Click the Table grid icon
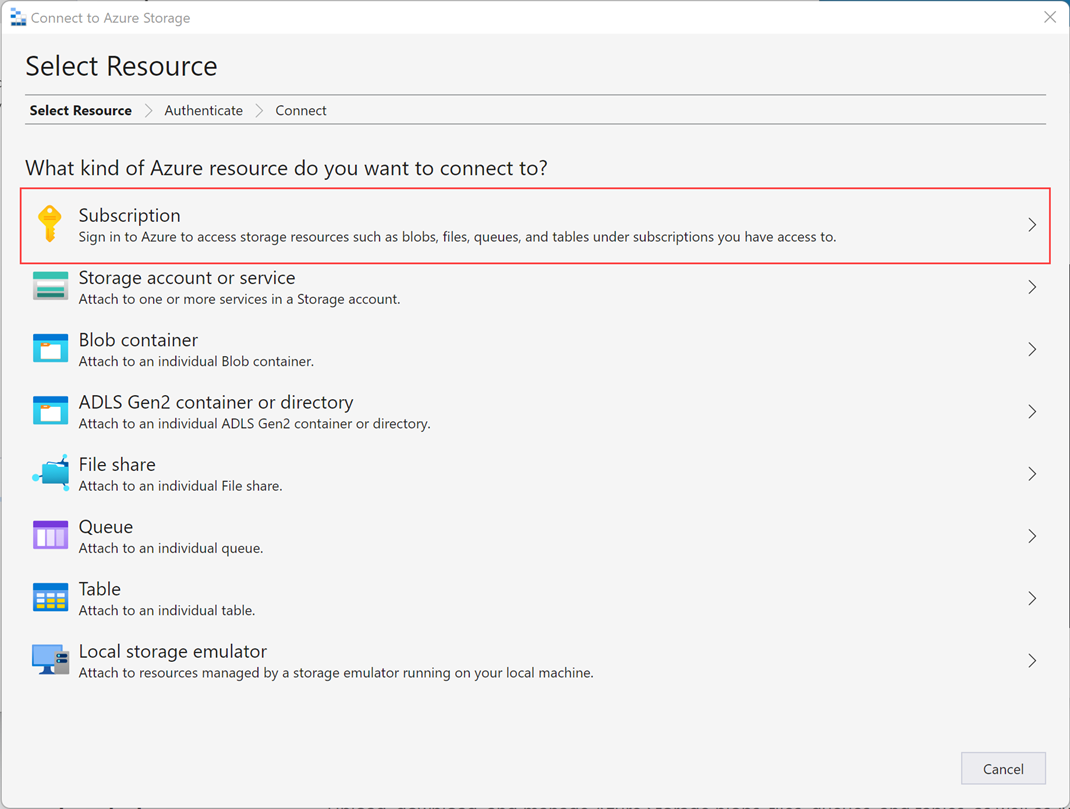The image size is (1070, 809). 50,598
